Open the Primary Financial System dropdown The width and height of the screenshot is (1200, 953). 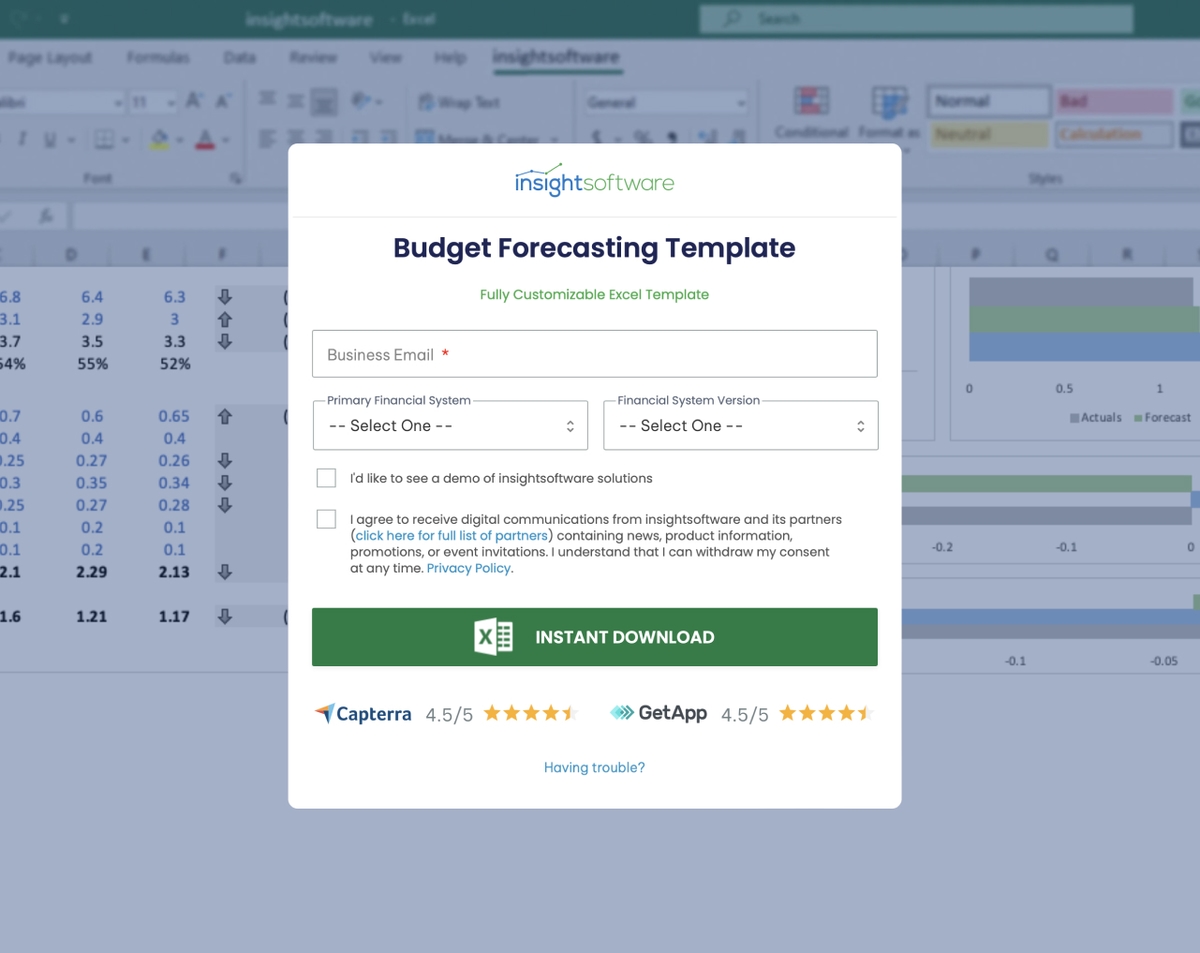click(450, 426)
